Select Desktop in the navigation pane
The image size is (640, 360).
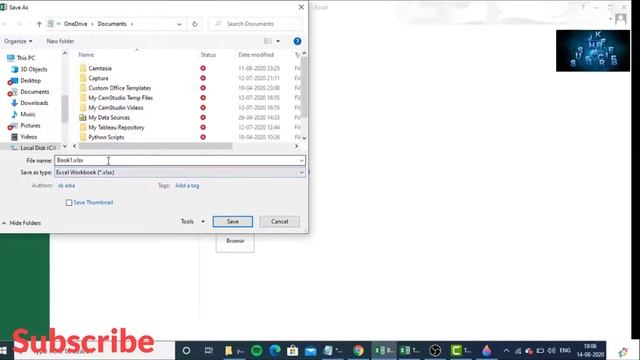tap(26, 81)
